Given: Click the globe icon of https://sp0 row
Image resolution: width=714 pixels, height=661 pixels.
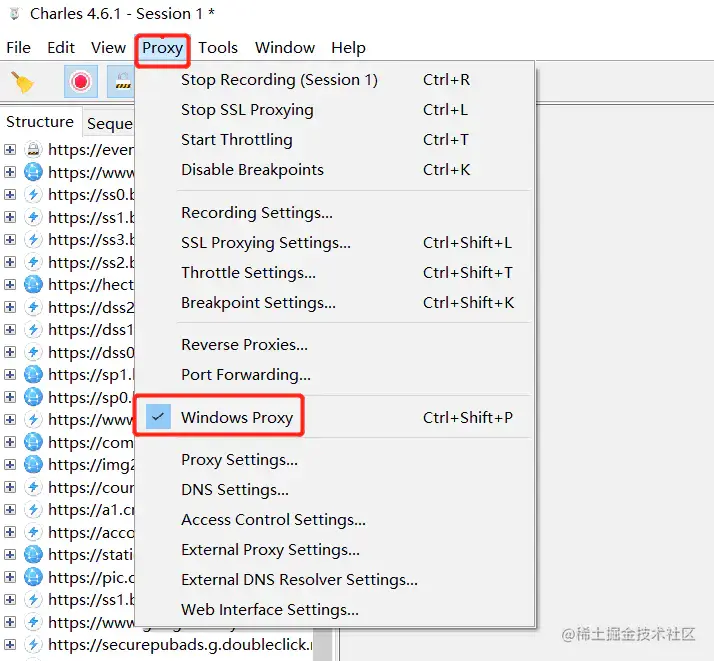Looking at the screenshot, I should pos(33,397).
